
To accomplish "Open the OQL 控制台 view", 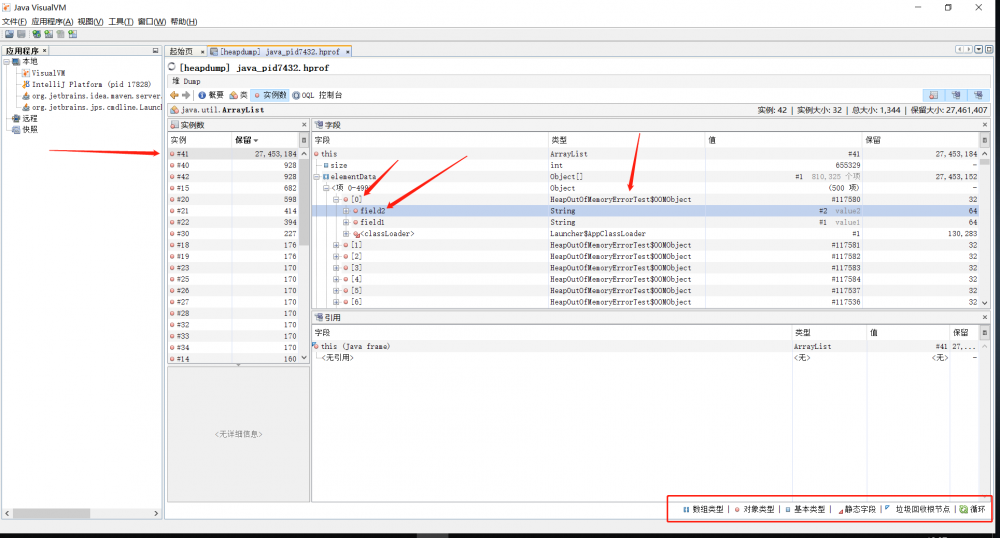I will coord(317,95).
